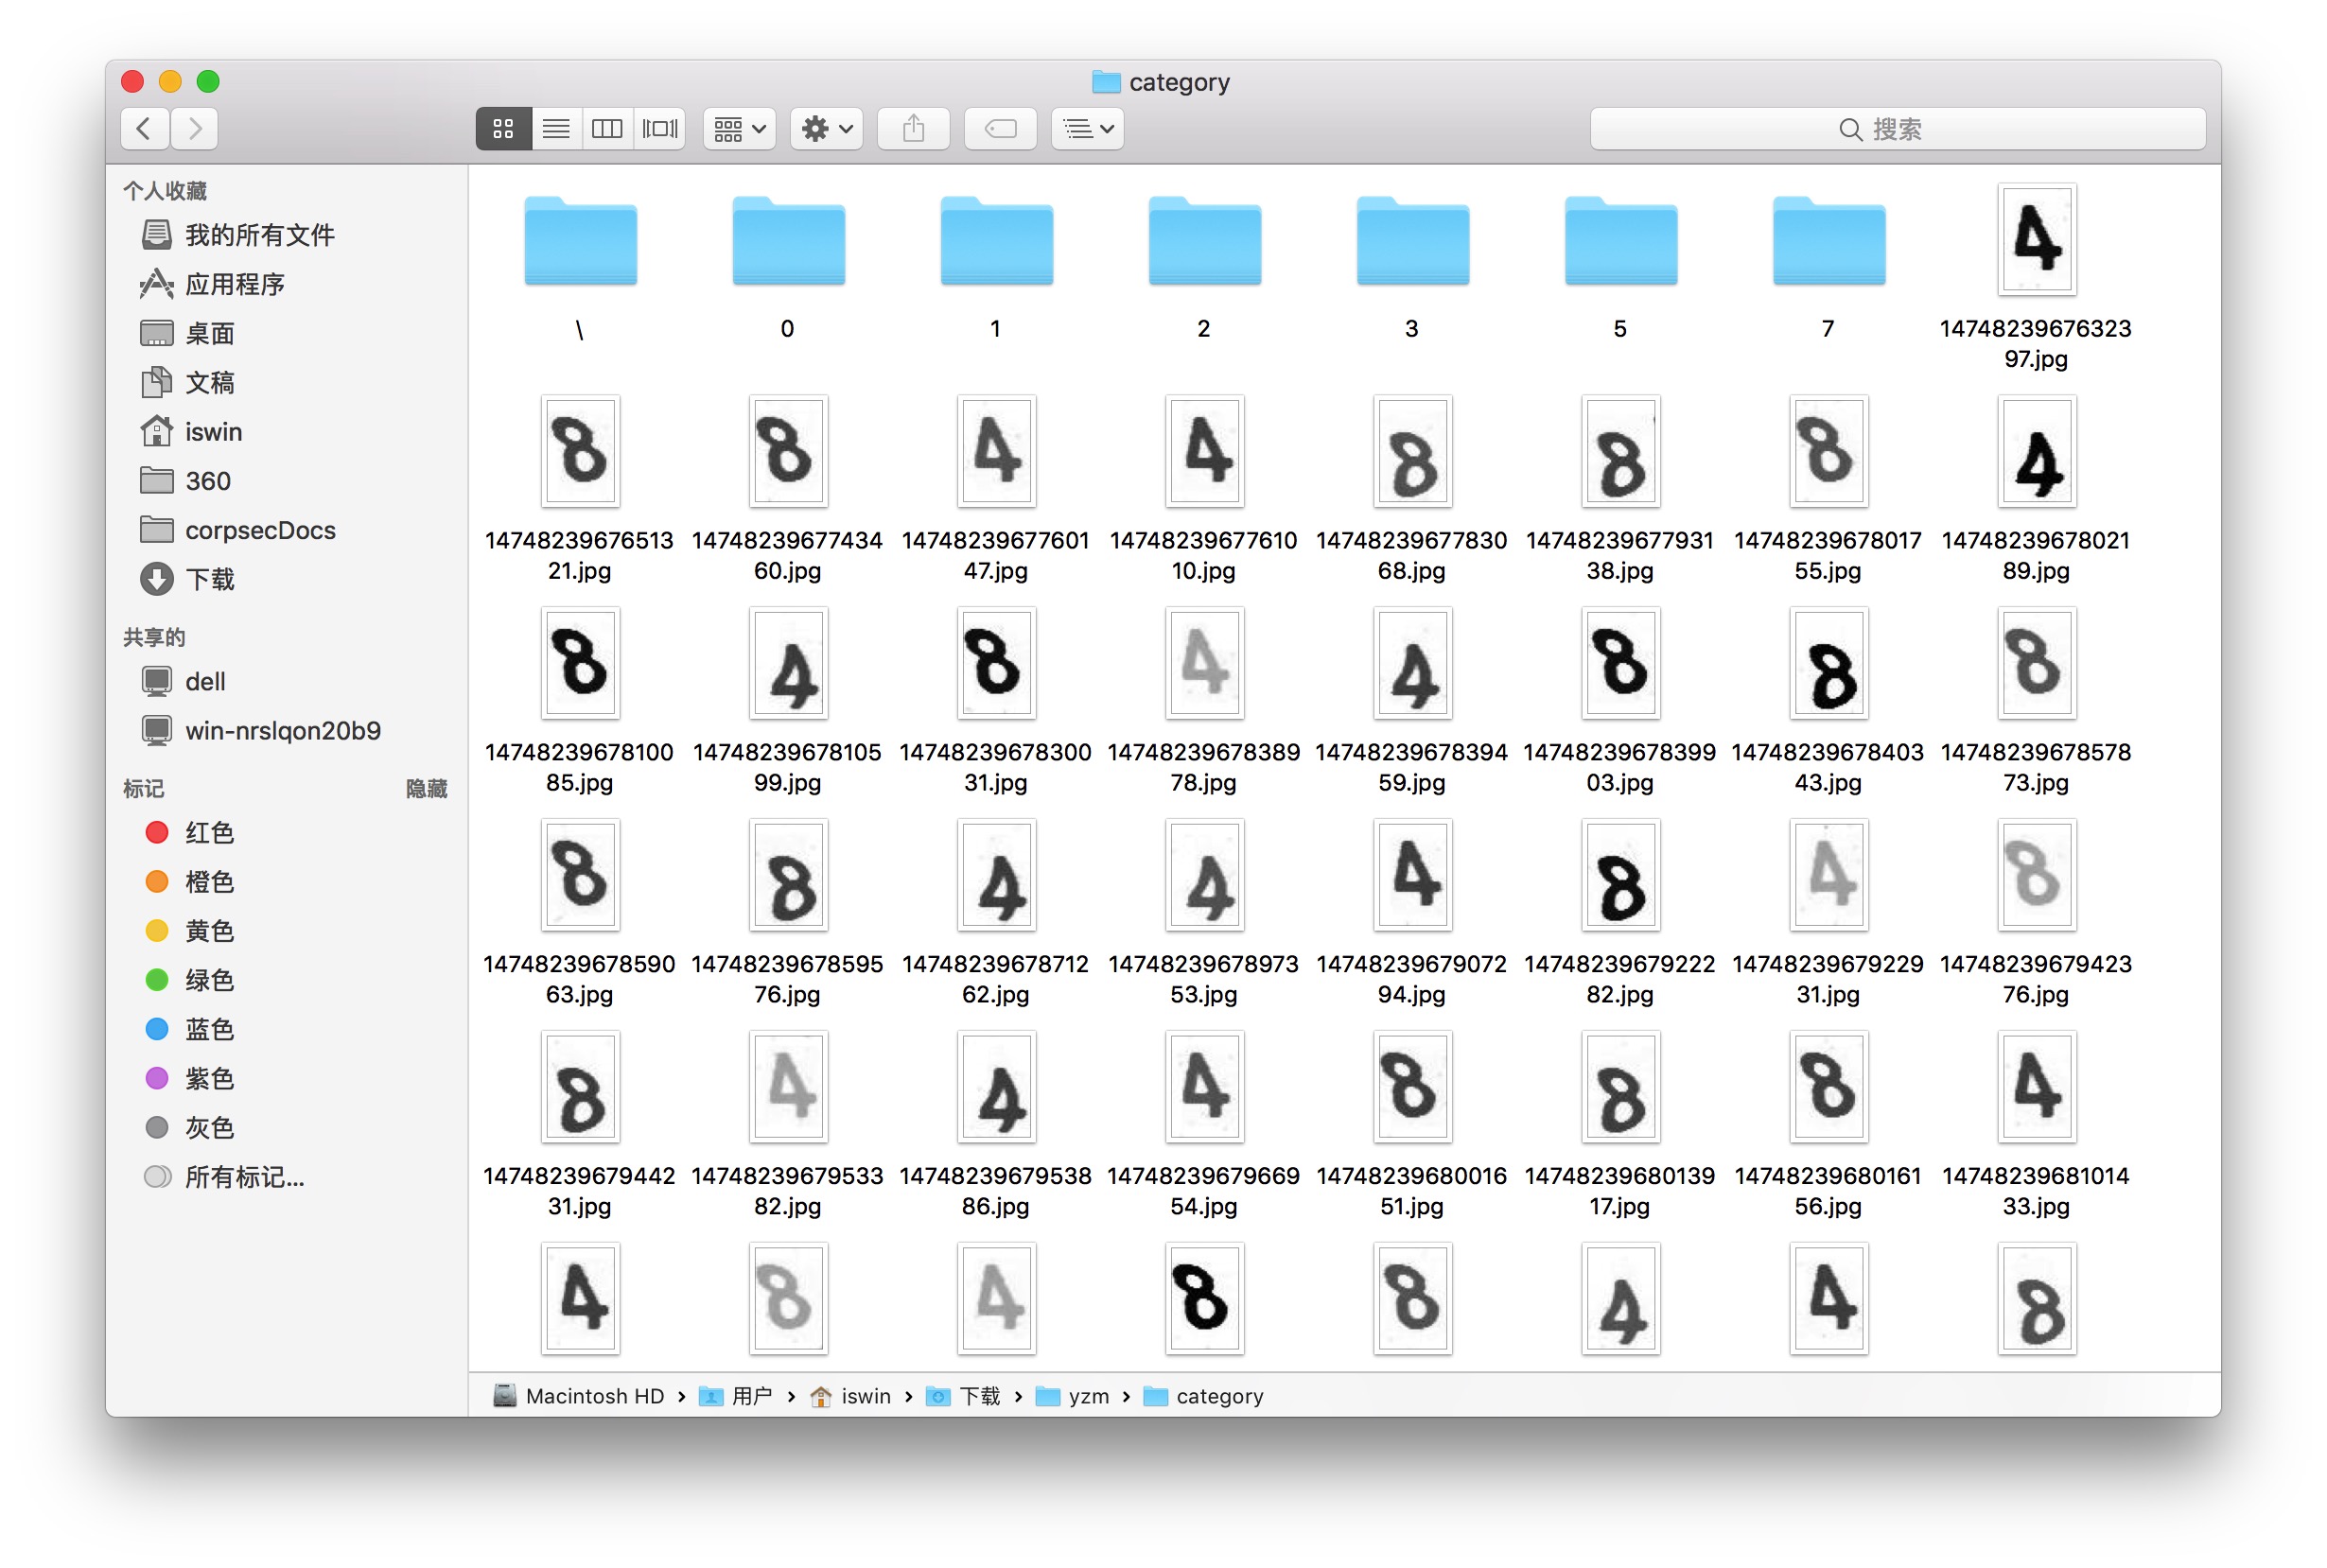Select the folder named 1
The height and width of the screenshot is (1568, 2327).
pyautogui.click(x=996, y=241)
